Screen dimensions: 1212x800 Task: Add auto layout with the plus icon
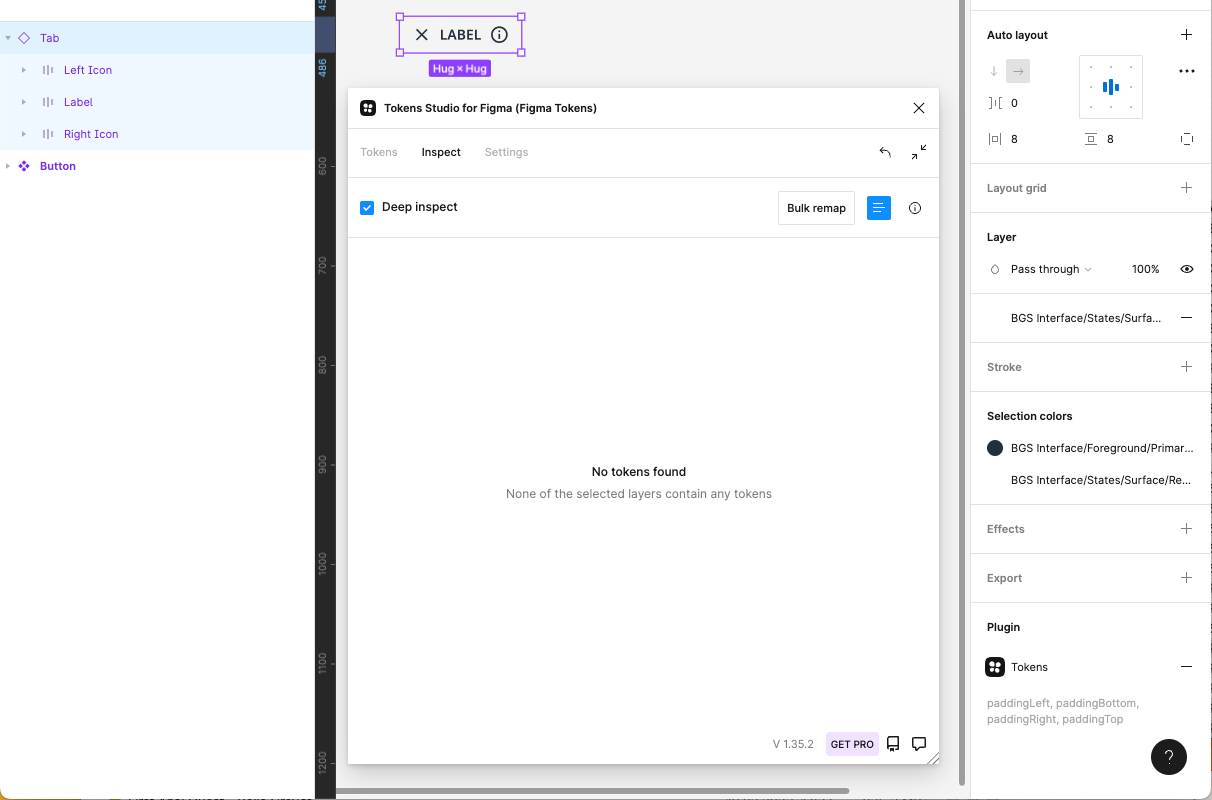pos(1186,35)
